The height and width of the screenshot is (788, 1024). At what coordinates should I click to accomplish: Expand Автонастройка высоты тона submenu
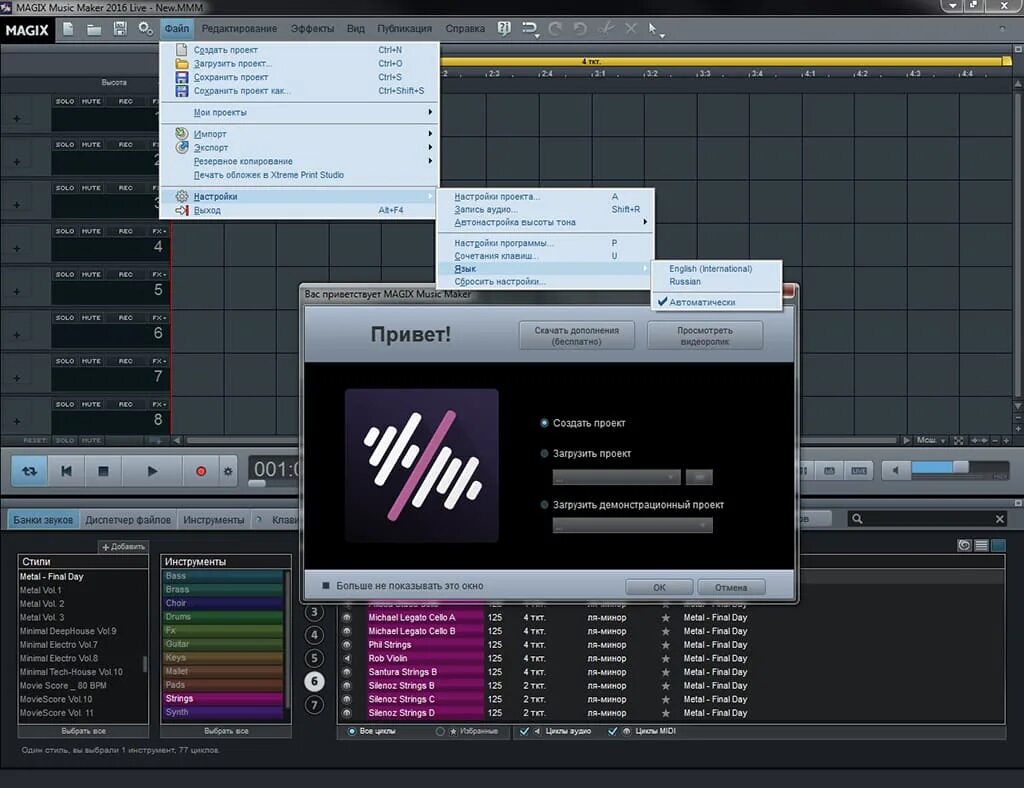pyautogui.click(x=545, y=222)
